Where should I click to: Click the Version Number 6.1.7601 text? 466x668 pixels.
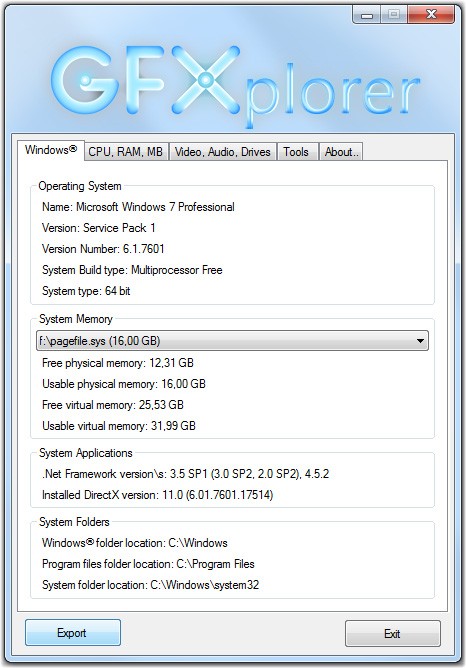(103, 249)
